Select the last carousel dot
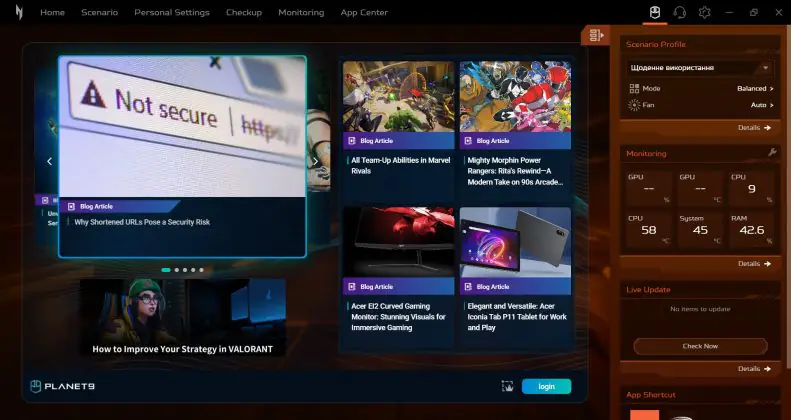The width and height of the screenshot is (791, 420). point(201,270)
